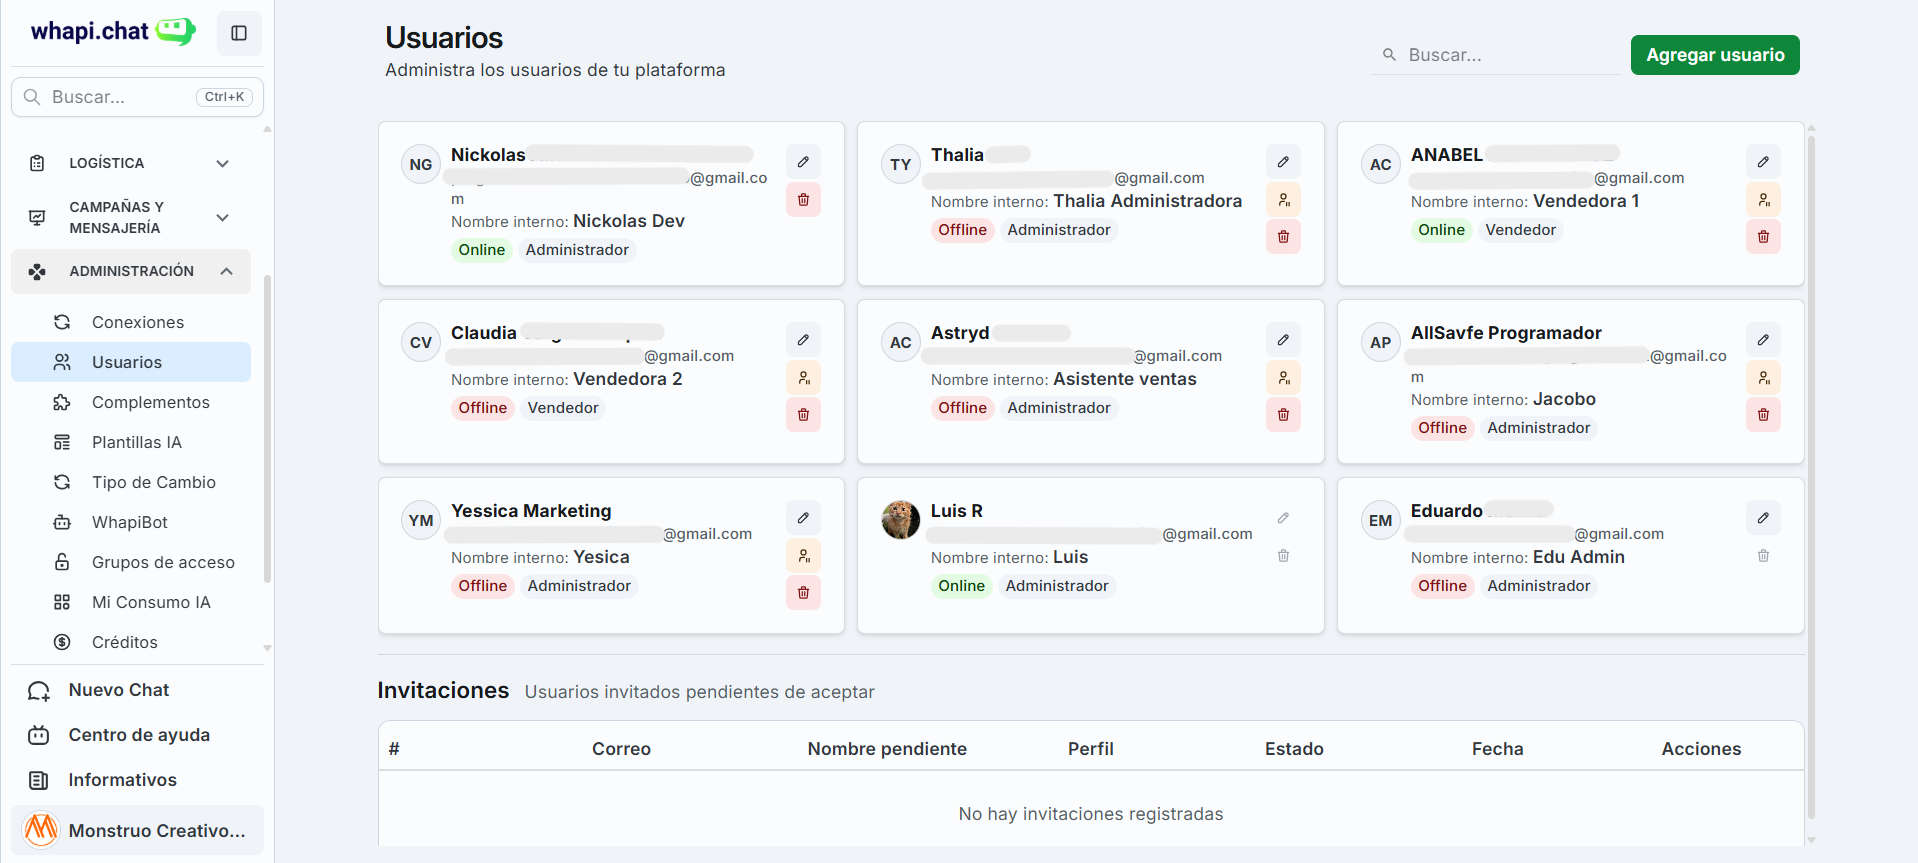Expand the LOGÍSTICA sidebar section
Viewport: 1918px width, 863px height.
(x=131, y=163)
